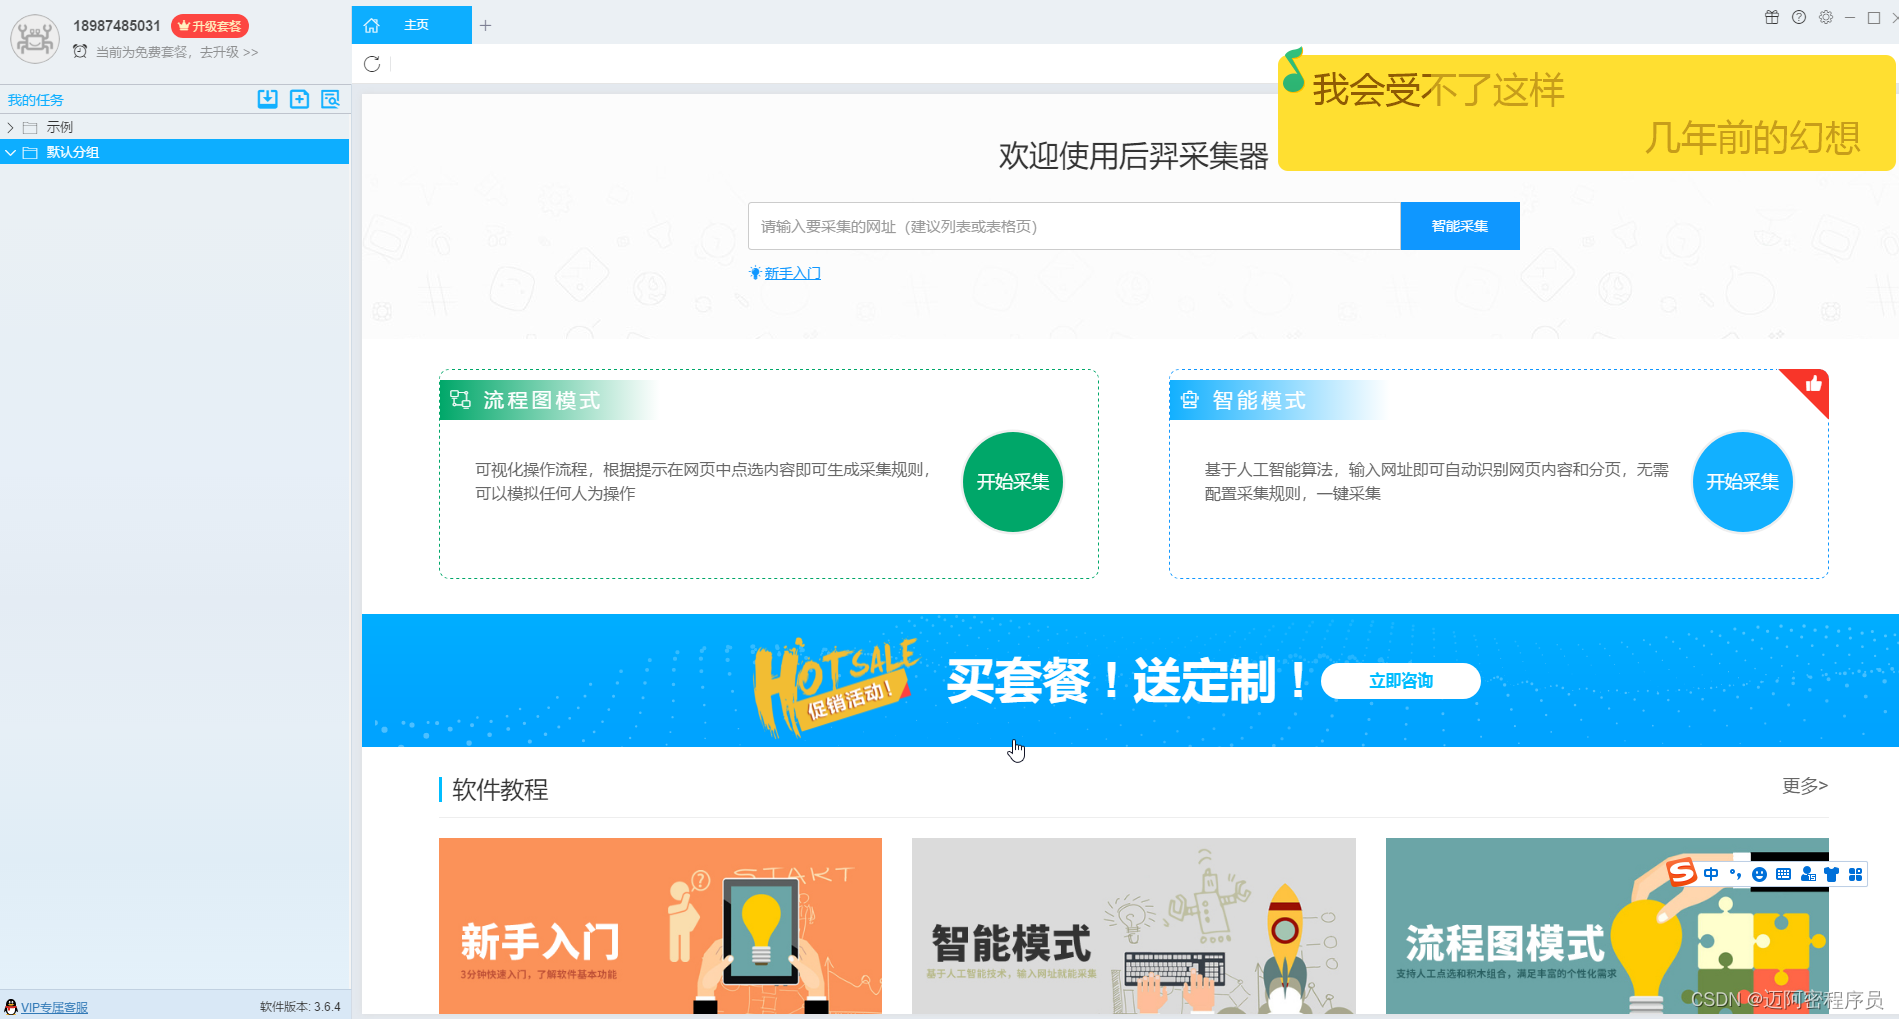Click the 升级套餐 upgrade badge
The image size is (1899, 1019).
point(210,26)
